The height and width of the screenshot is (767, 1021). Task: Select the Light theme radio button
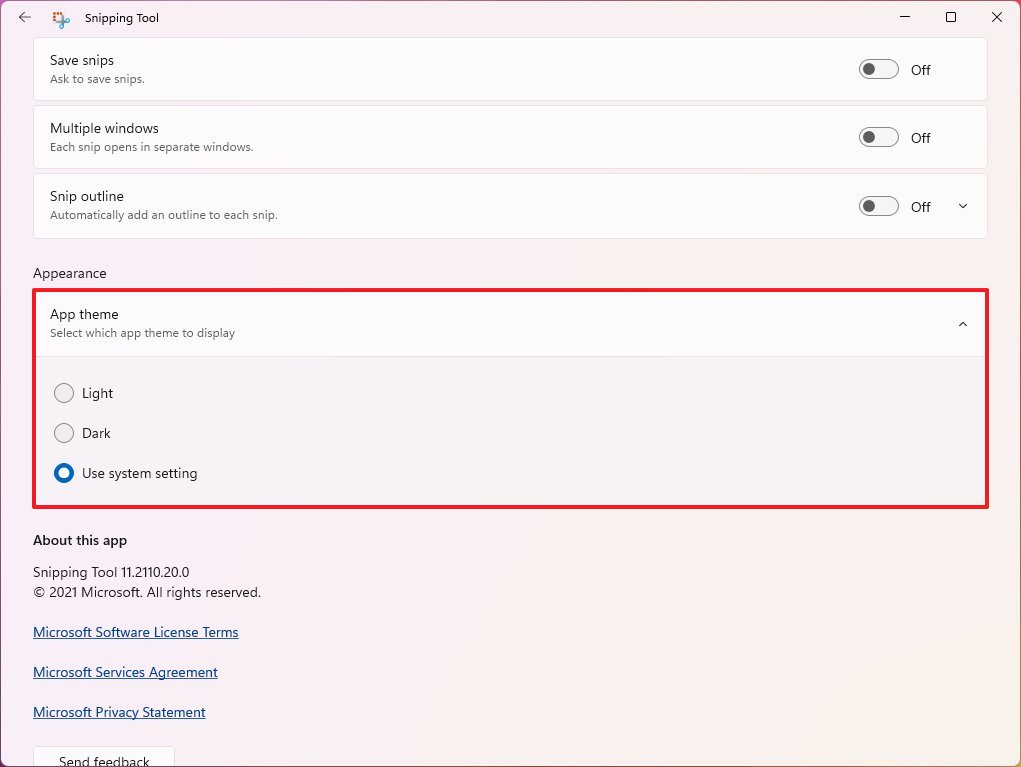[64, 393]
